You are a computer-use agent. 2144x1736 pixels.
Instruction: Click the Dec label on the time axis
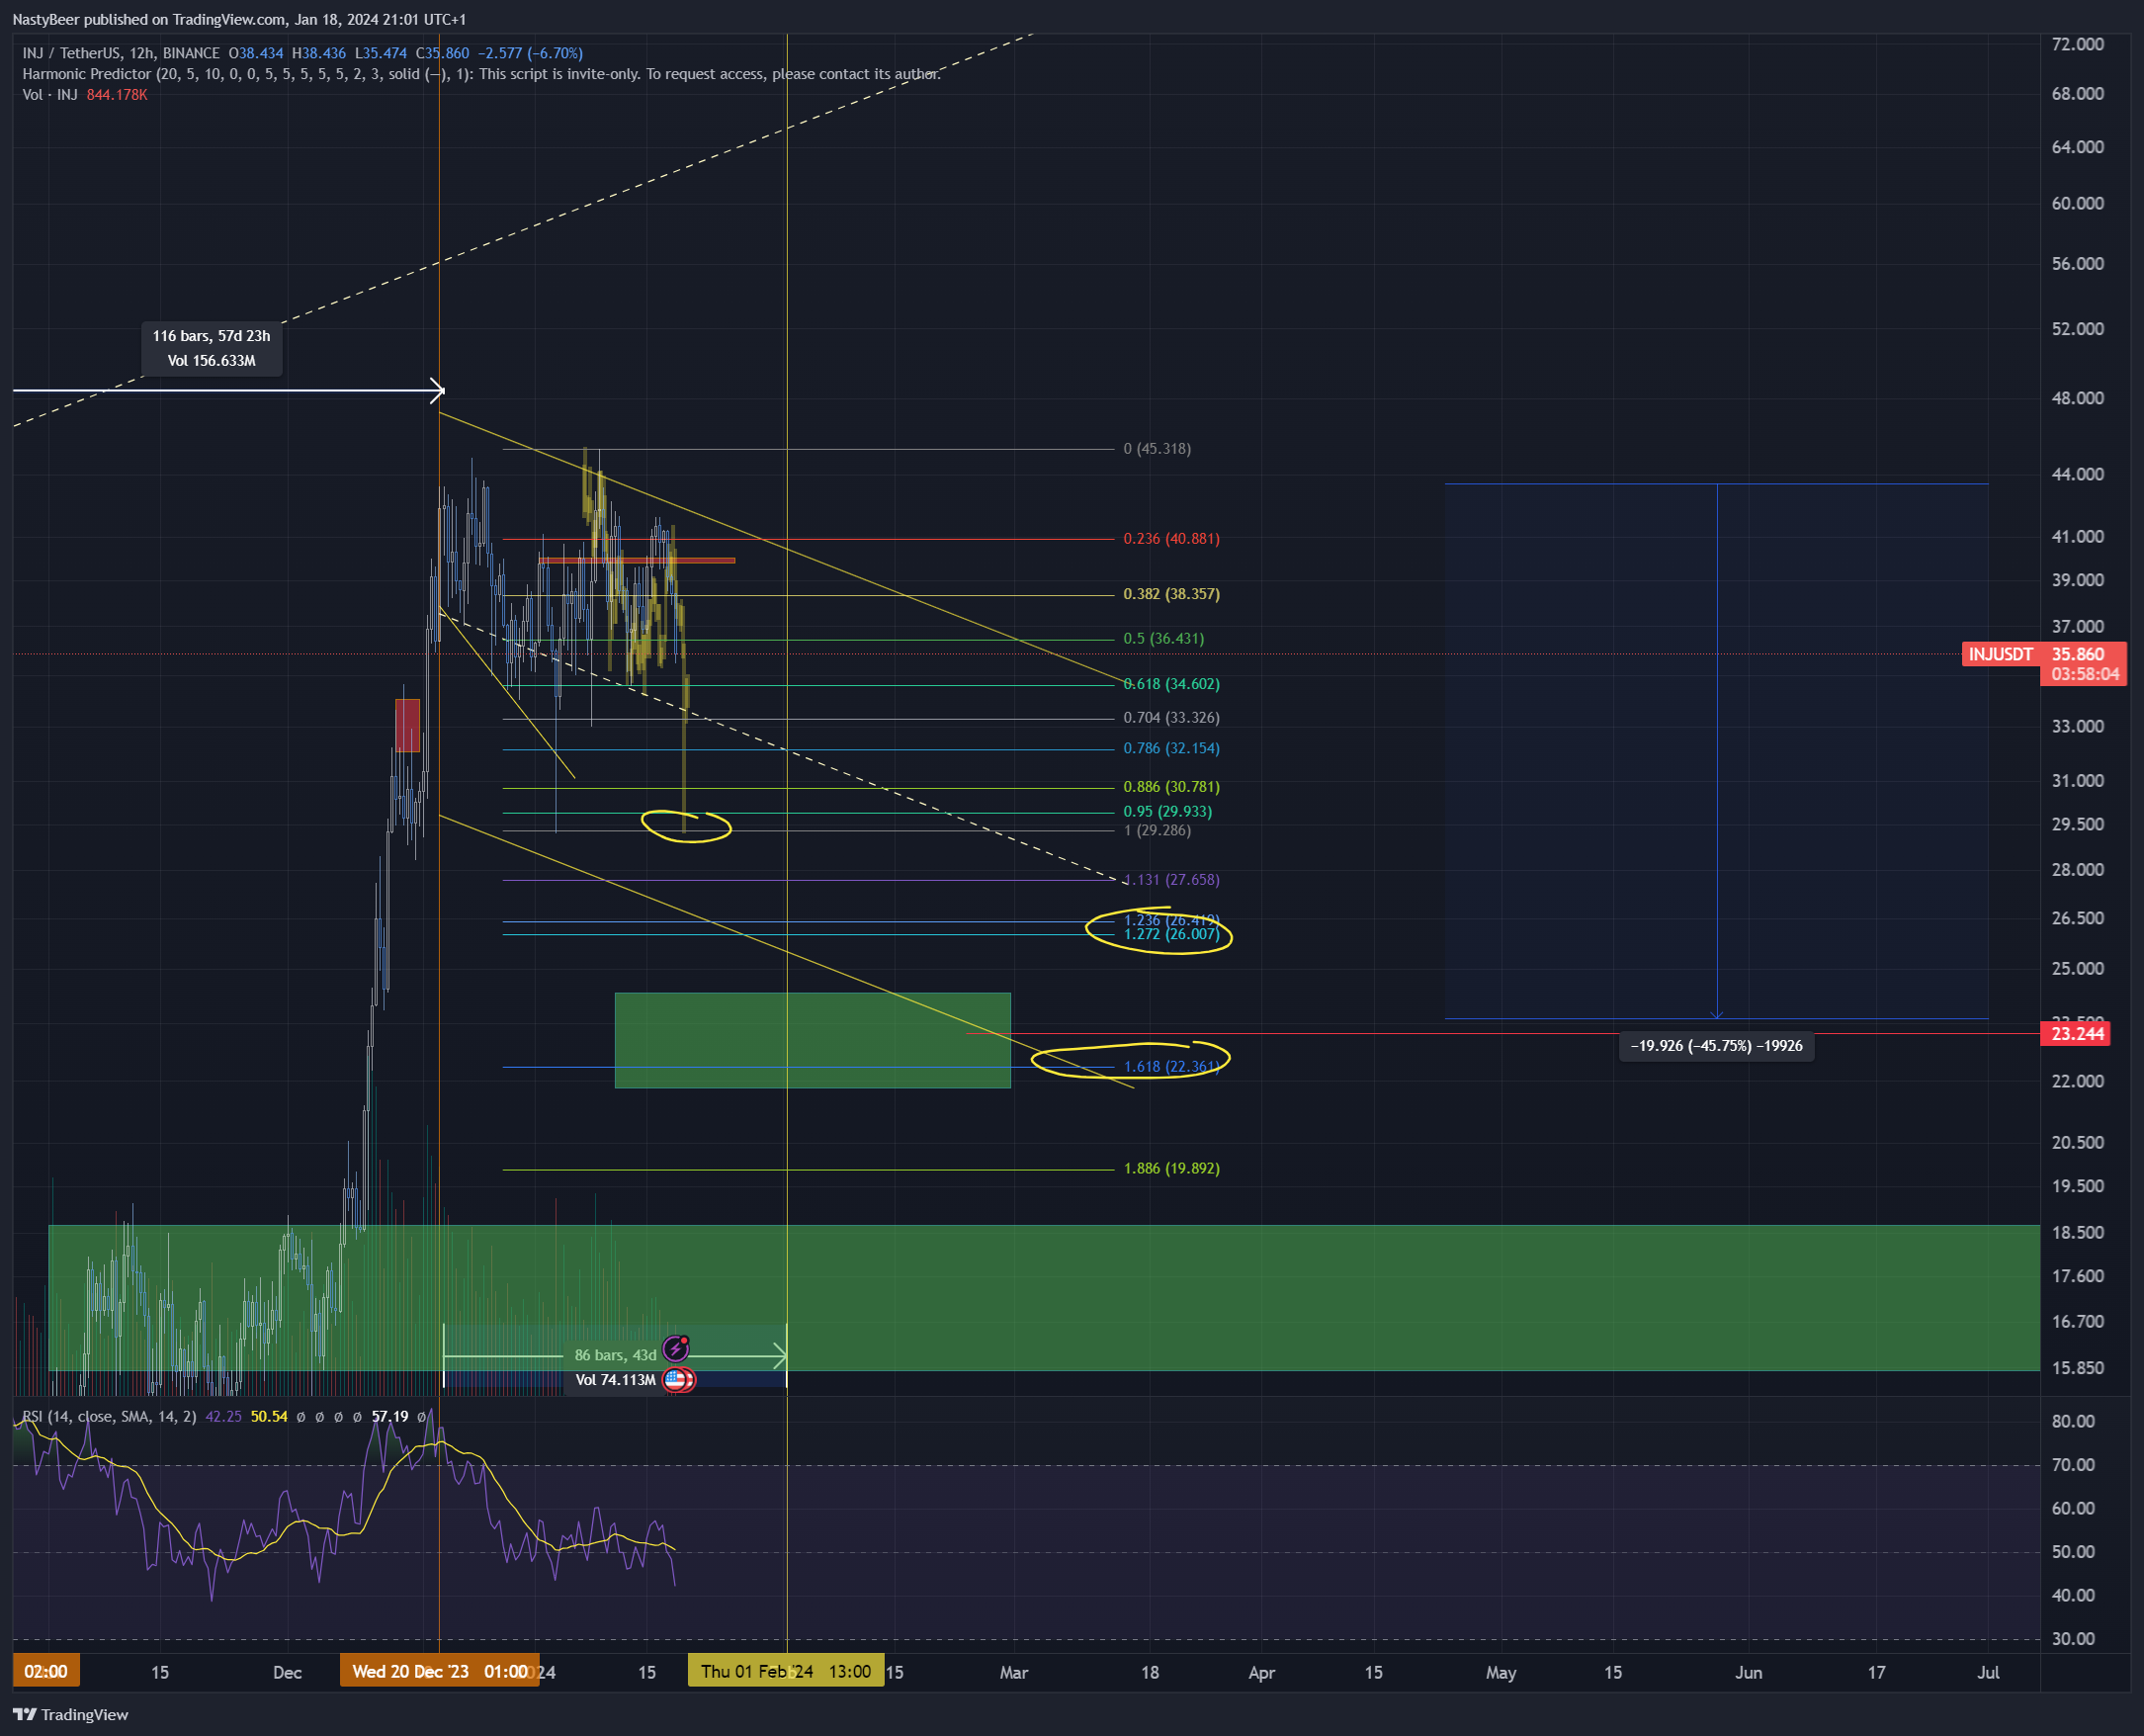pyautogui.click(x=287, y=1672)
